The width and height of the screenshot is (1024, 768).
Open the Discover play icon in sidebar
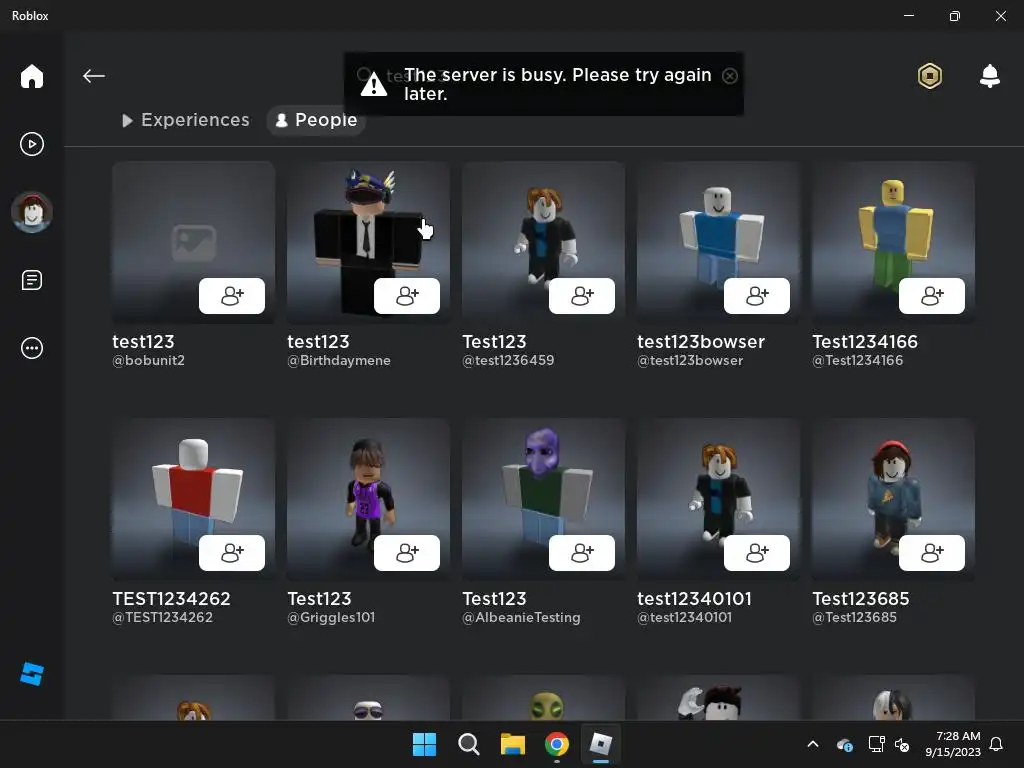pos(31,144)
